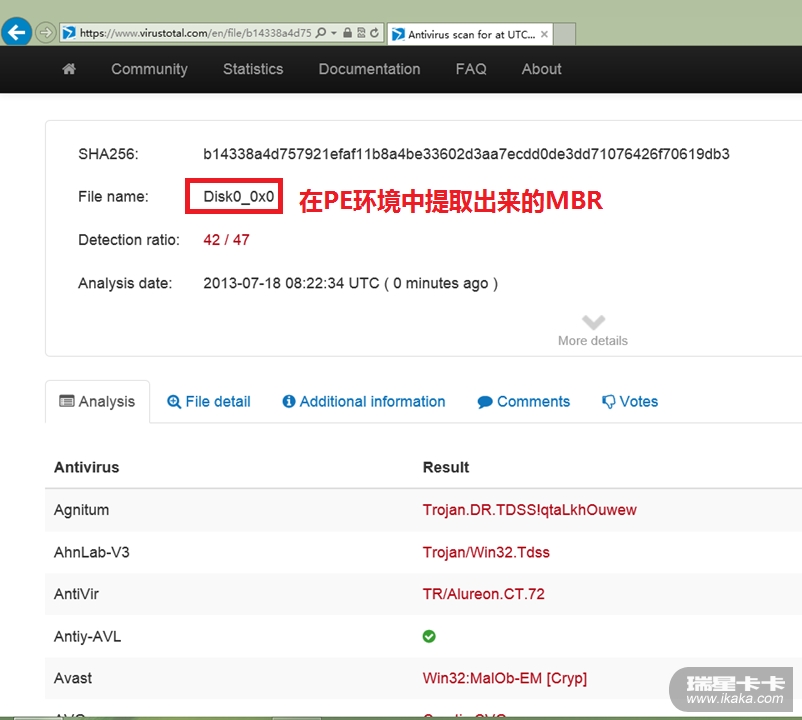The width and height of the screenshot is (802, 720).
Task: Open the FAQ page
Action: [471, 69]
